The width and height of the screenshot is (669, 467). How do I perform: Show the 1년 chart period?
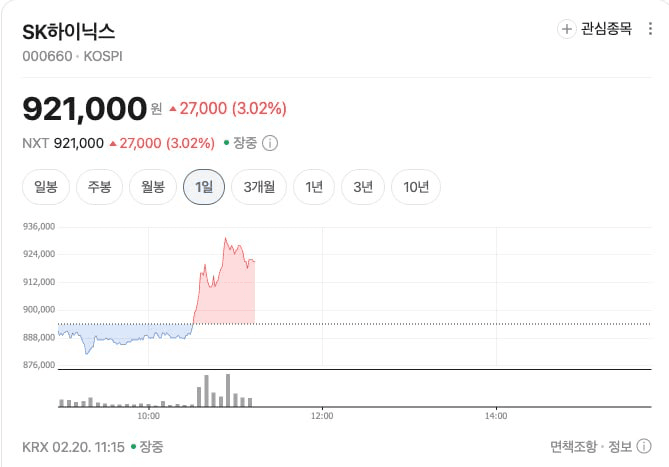point(314,186)
